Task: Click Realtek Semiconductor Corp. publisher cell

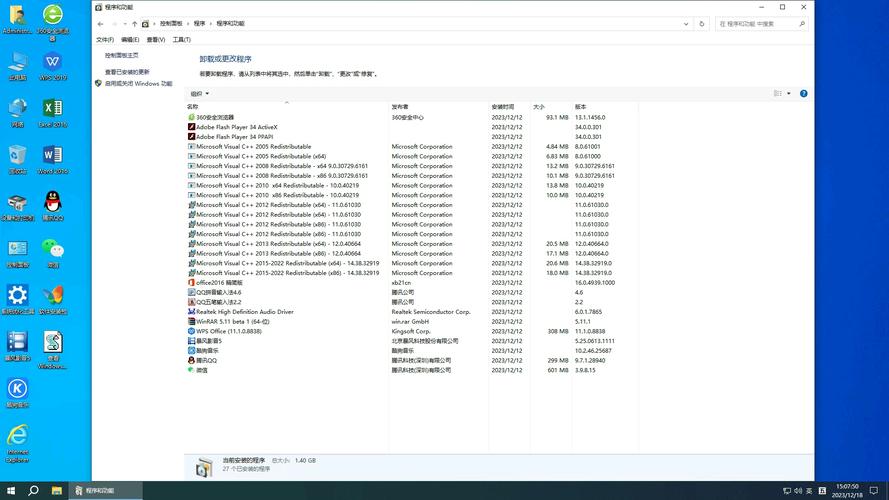Action: click(431, 312)
